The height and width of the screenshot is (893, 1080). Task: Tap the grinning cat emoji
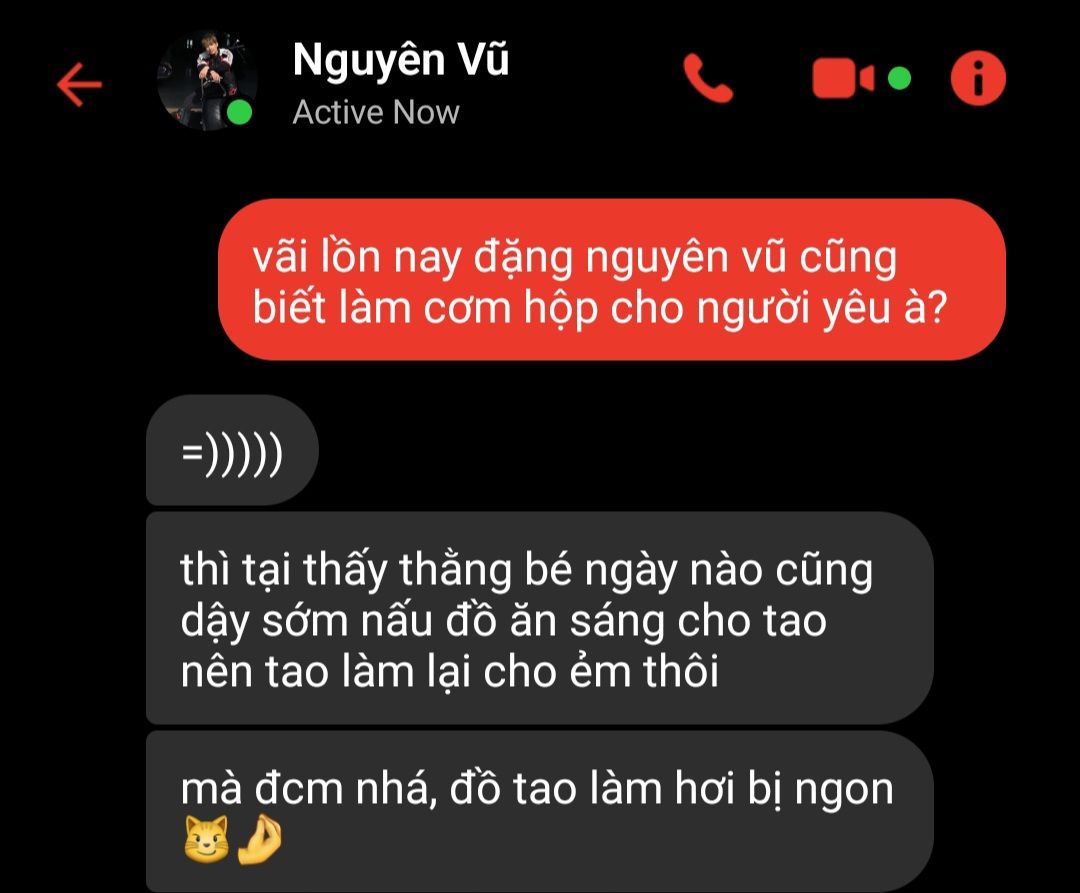pyautogui.click(x=207, y=839)
